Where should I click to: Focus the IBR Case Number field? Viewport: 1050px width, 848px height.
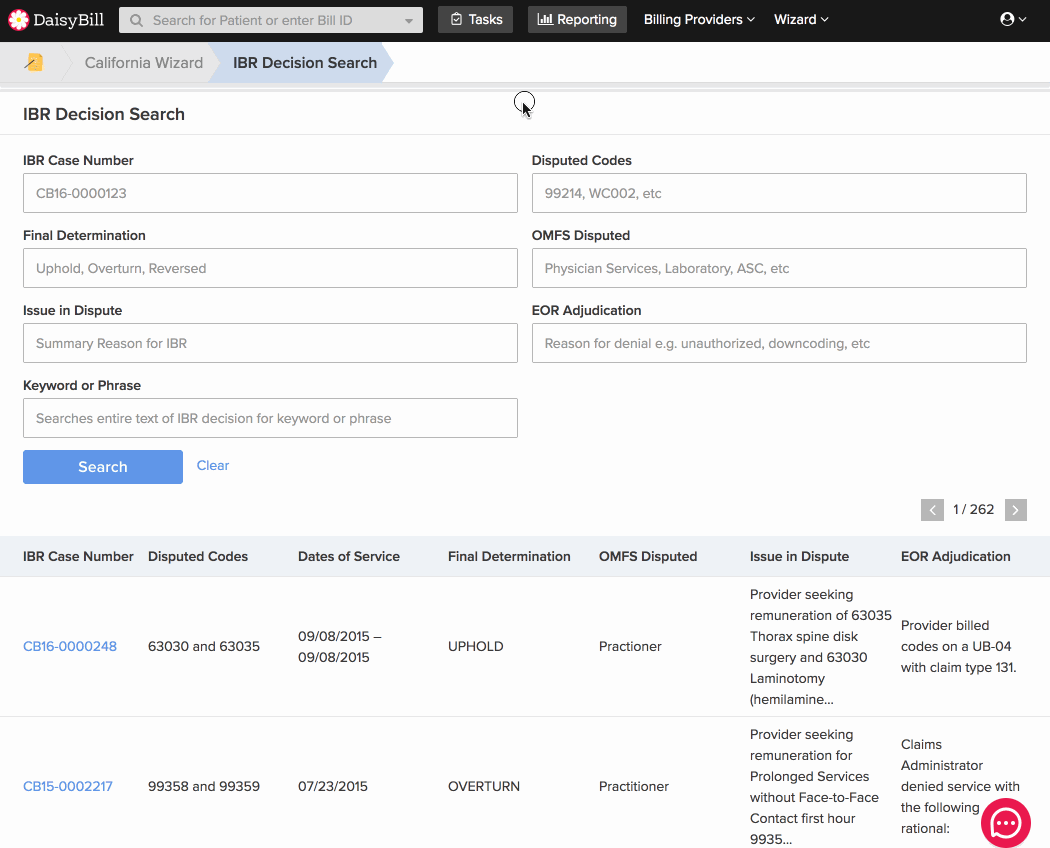coord(270,193)
